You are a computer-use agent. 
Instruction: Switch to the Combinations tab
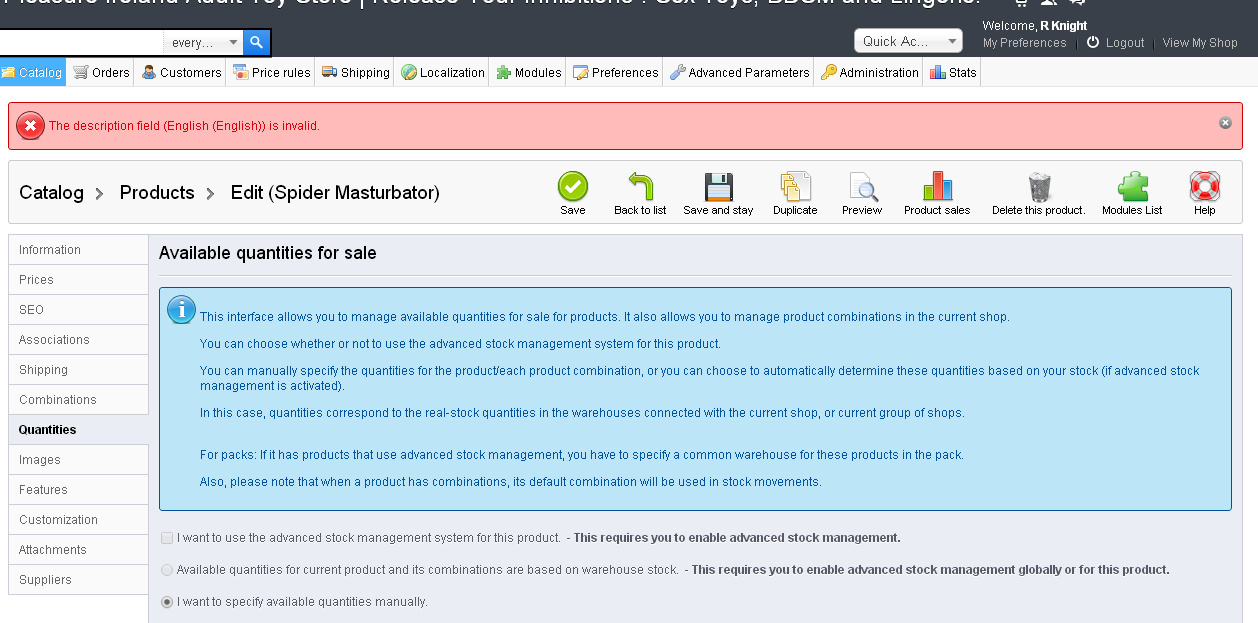(x=78, y=400)
